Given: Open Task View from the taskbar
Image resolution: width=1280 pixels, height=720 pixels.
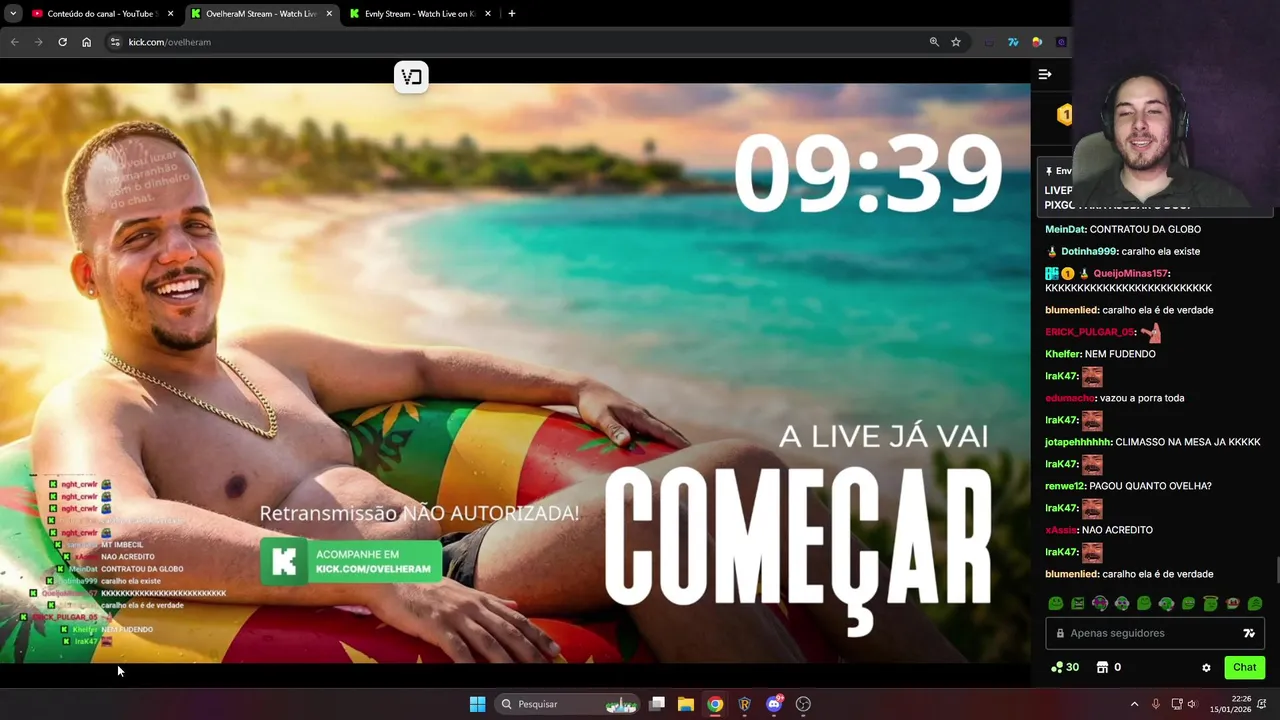Looking at the screenshot, I should 657,704.
